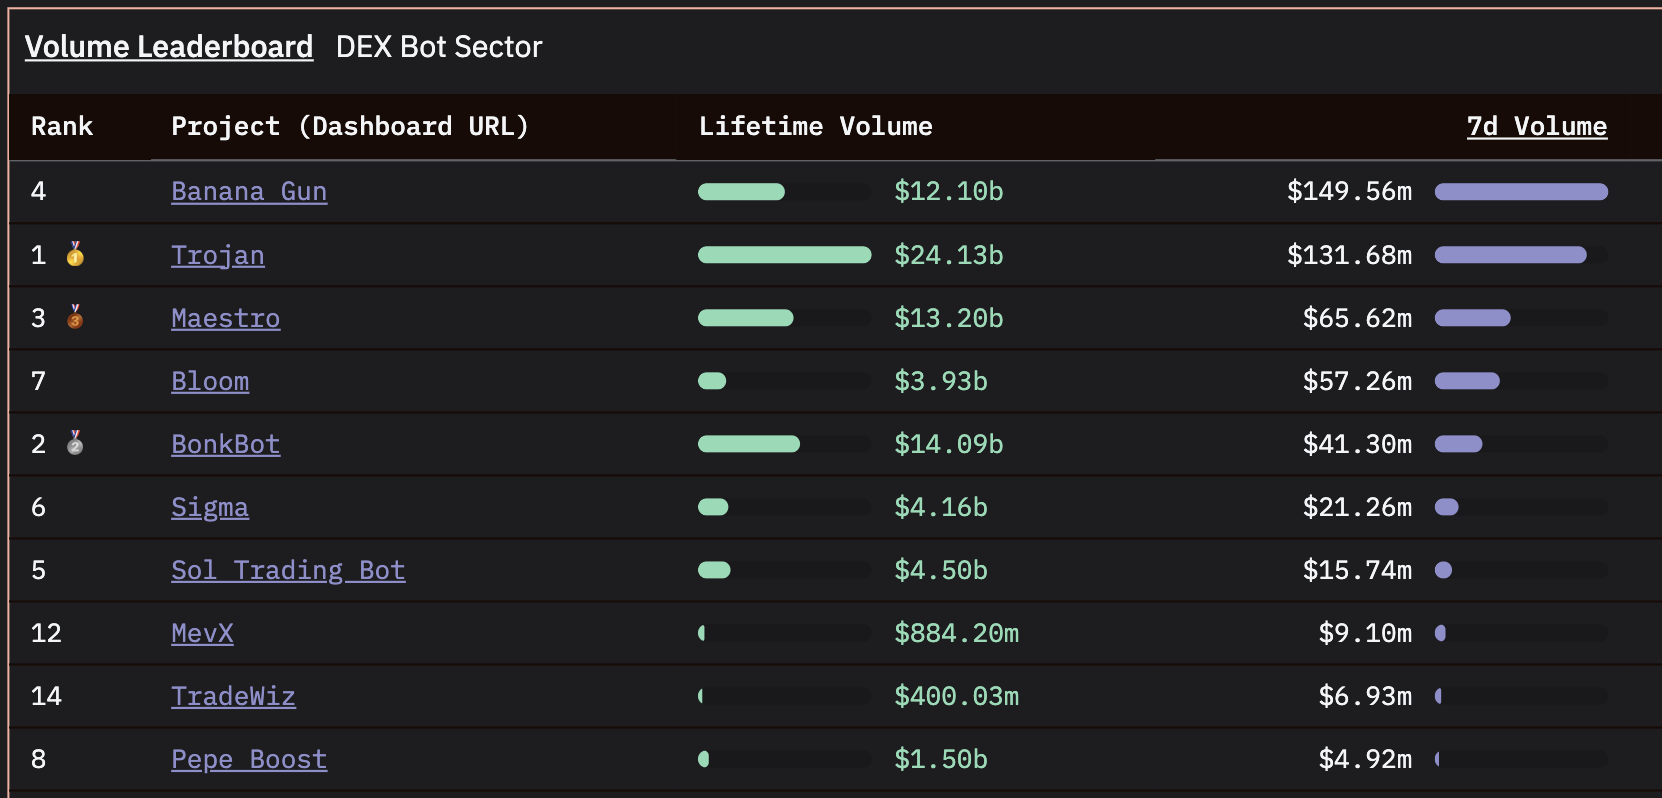The width and height of the screenshot is (1662, 798).
Task: Click BonkBot's green lifetime volume bar
Action: tap(749, 444)
